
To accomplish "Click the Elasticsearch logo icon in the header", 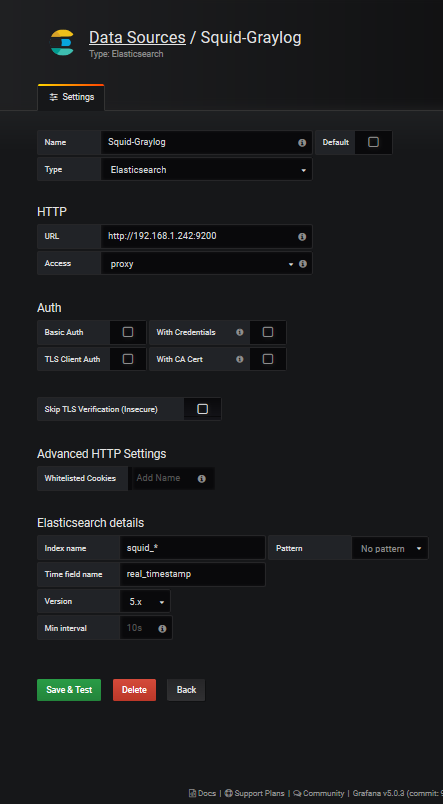I will pyautogui.click(x=62, y=42).
